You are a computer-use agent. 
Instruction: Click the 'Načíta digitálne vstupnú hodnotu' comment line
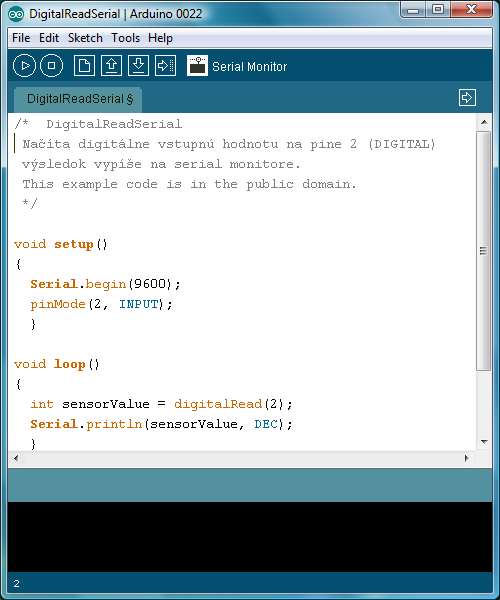point(229,144)
